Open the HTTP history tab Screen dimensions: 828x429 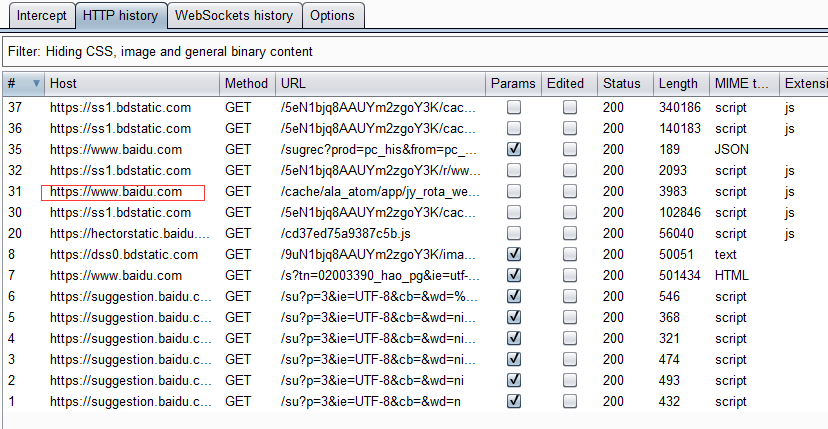click(121, 15)
